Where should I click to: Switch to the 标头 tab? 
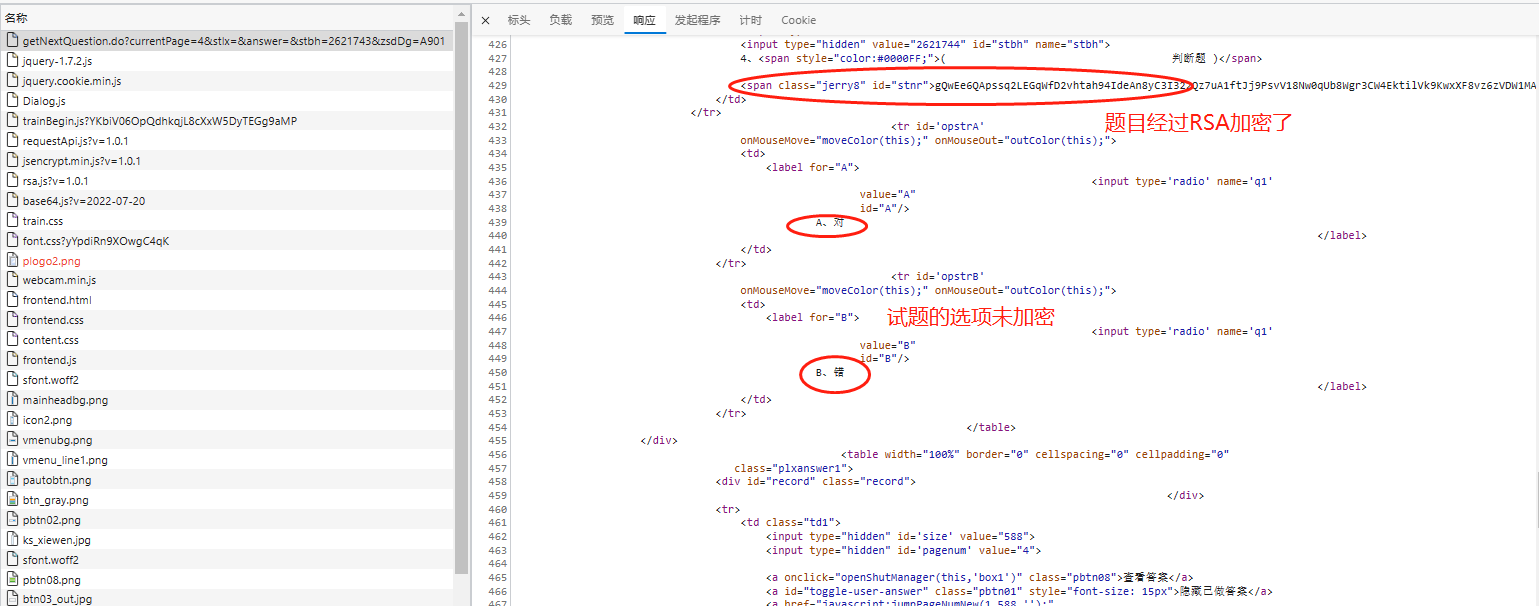[x=519, y=20]
